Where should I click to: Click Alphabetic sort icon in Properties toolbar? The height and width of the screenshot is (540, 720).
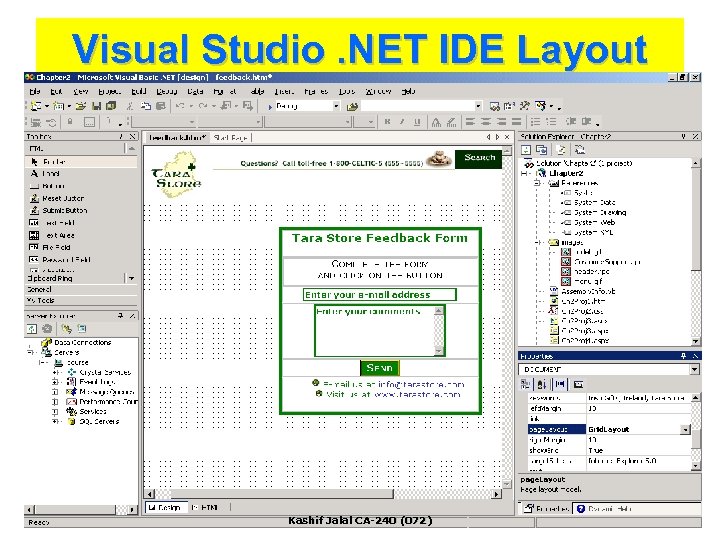pyautogui.click(x=542, y=384)
